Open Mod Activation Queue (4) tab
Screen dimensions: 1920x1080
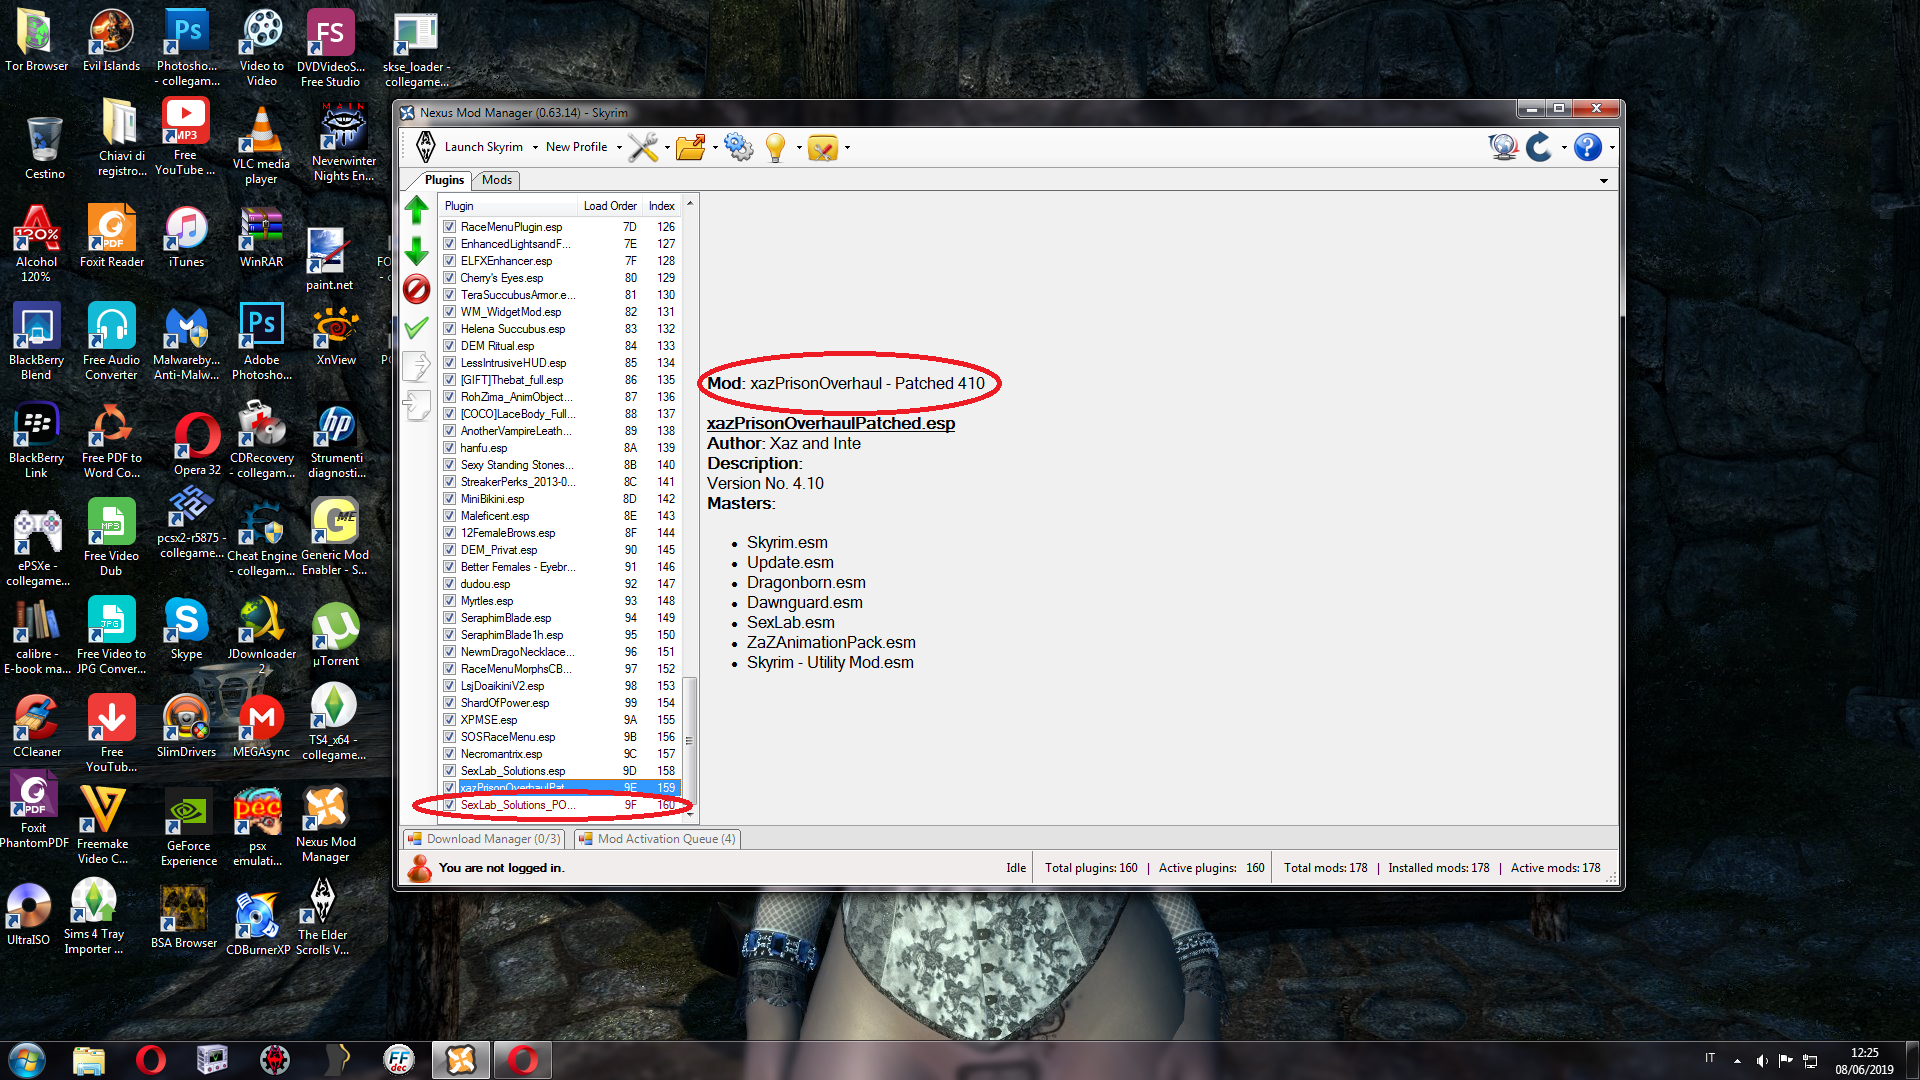pyautogui.click(x=657, y=839)
